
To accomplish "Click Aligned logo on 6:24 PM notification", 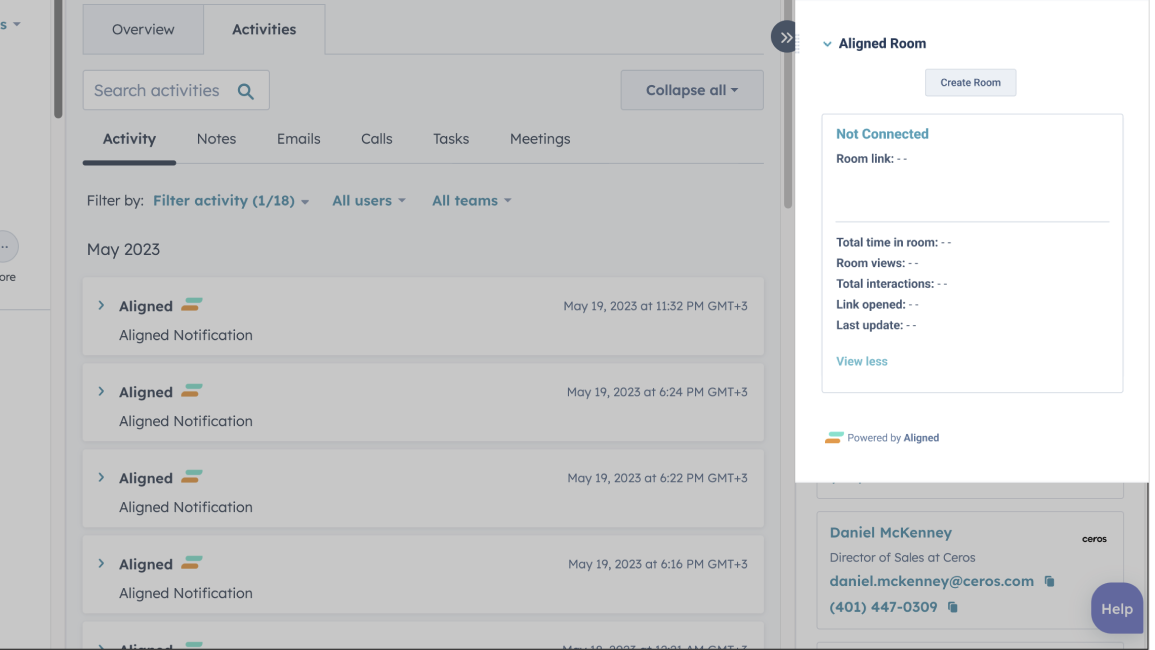I will (x=192, y=391).
